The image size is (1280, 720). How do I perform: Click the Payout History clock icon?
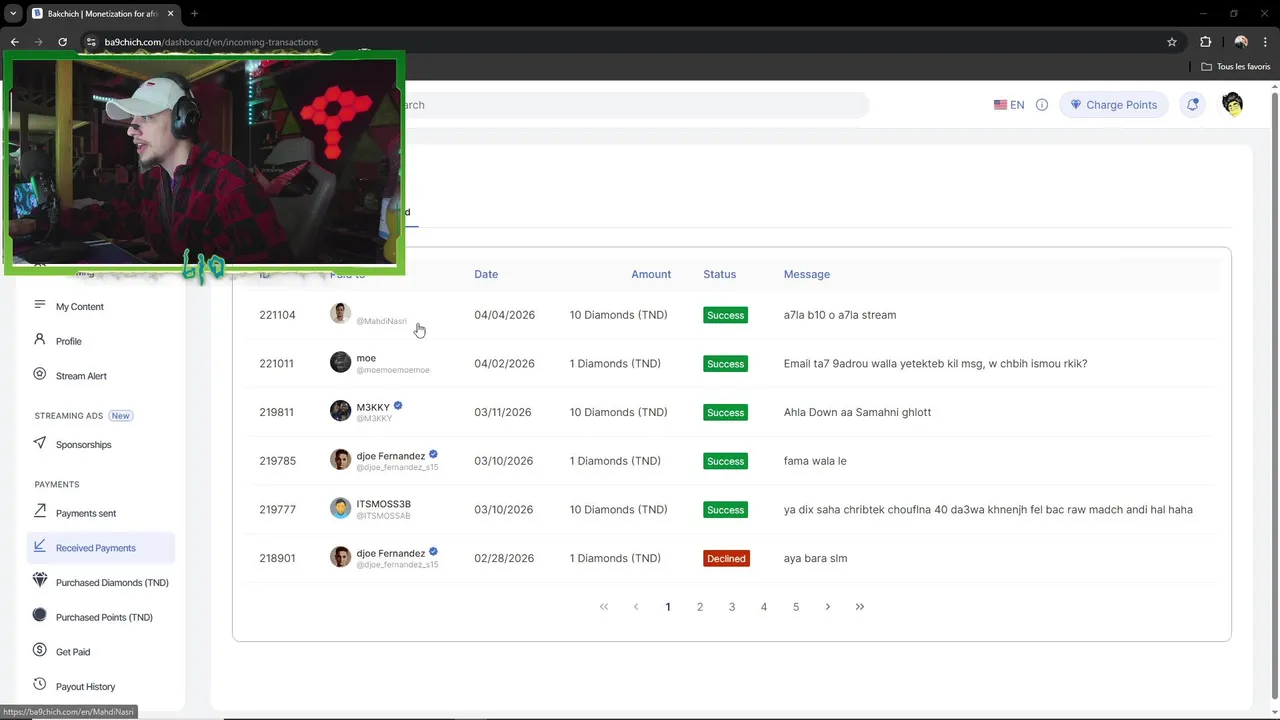pos(40,684)
